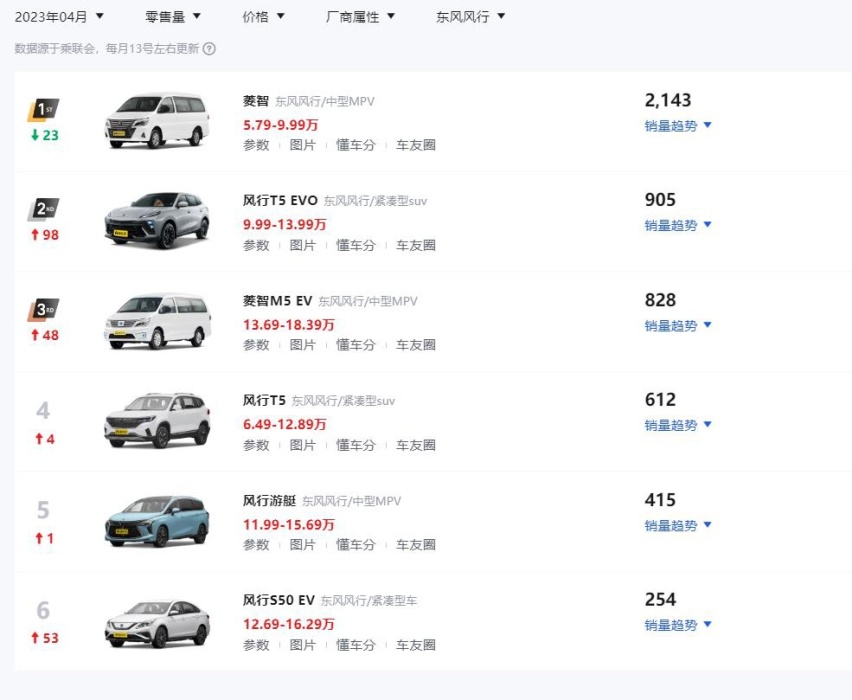
Task: Open the 菱智M5 EV car thumbnail
Action: point(157,321)
